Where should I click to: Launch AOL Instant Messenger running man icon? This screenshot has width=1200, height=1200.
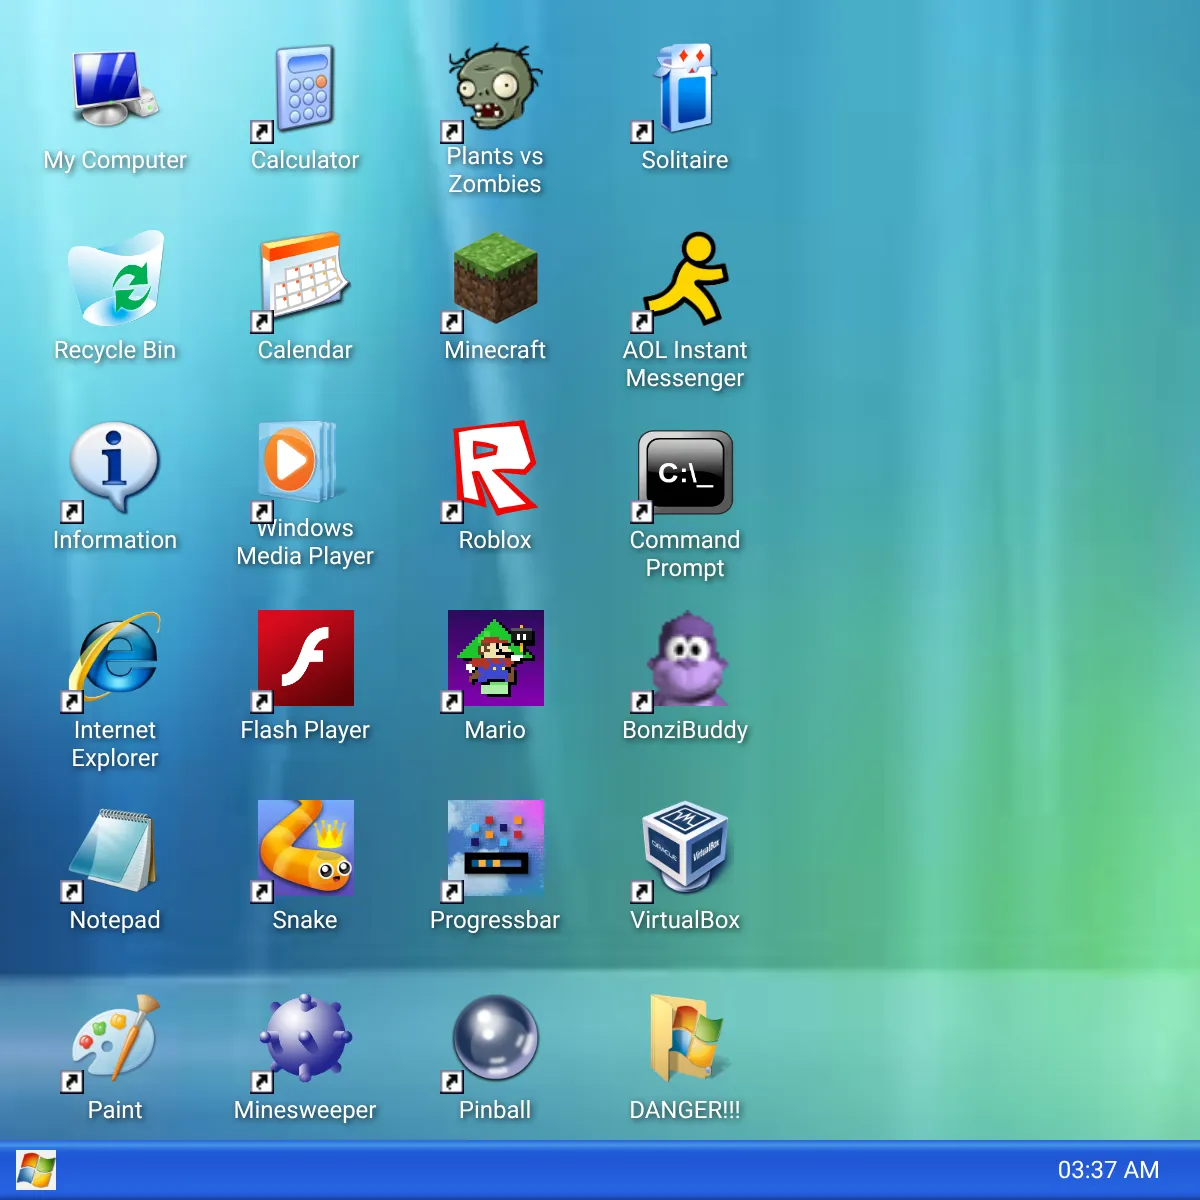(685, 278)
